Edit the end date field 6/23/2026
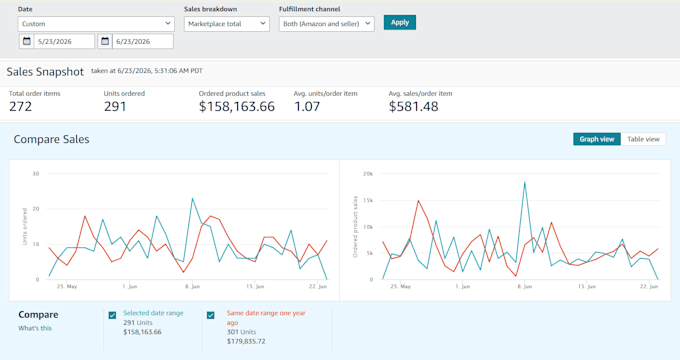This screenshot has width=680, height=360. [143, 41]
